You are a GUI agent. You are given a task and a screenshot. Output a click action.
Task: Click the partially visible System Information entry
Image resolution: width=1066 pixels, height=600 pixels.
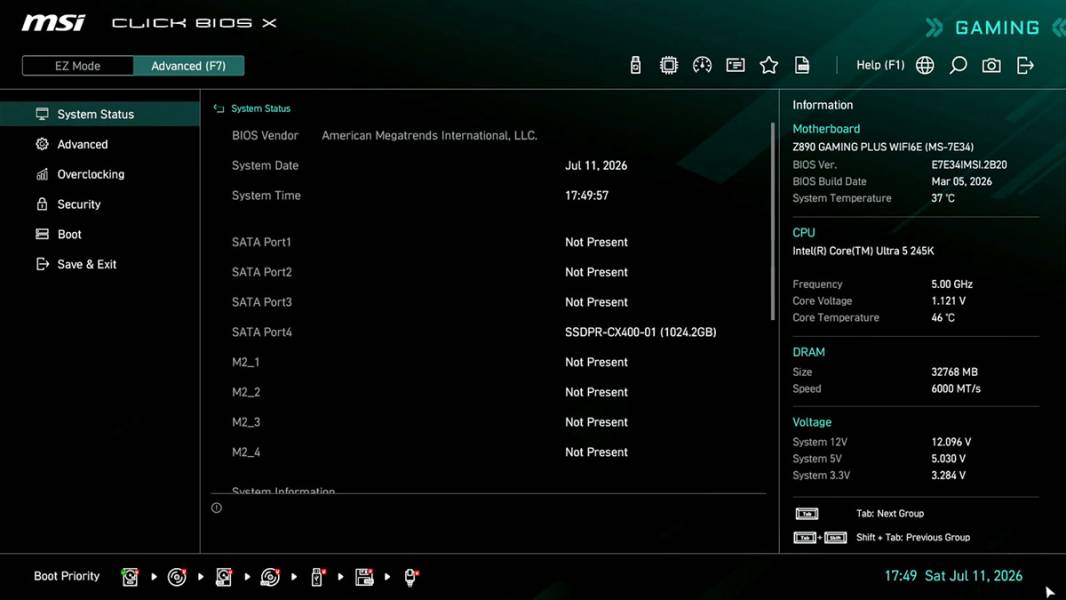[283, 490]
